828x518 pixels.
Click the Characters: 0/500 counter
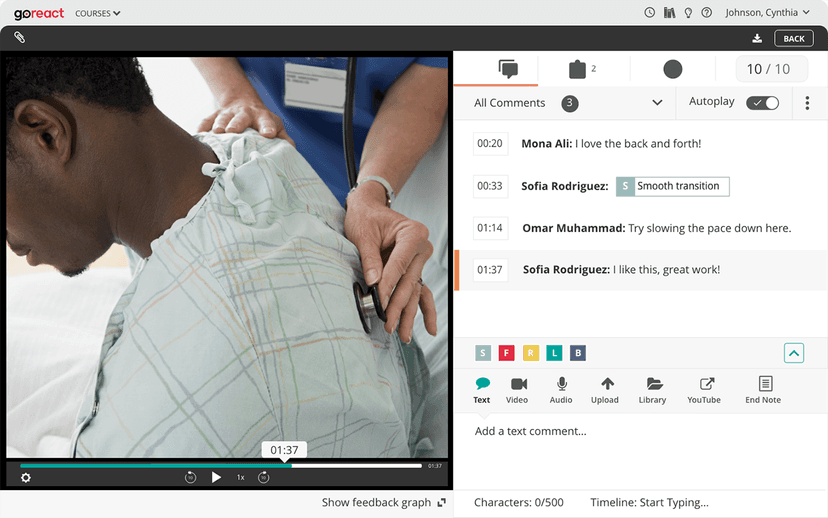click(519, 503)
